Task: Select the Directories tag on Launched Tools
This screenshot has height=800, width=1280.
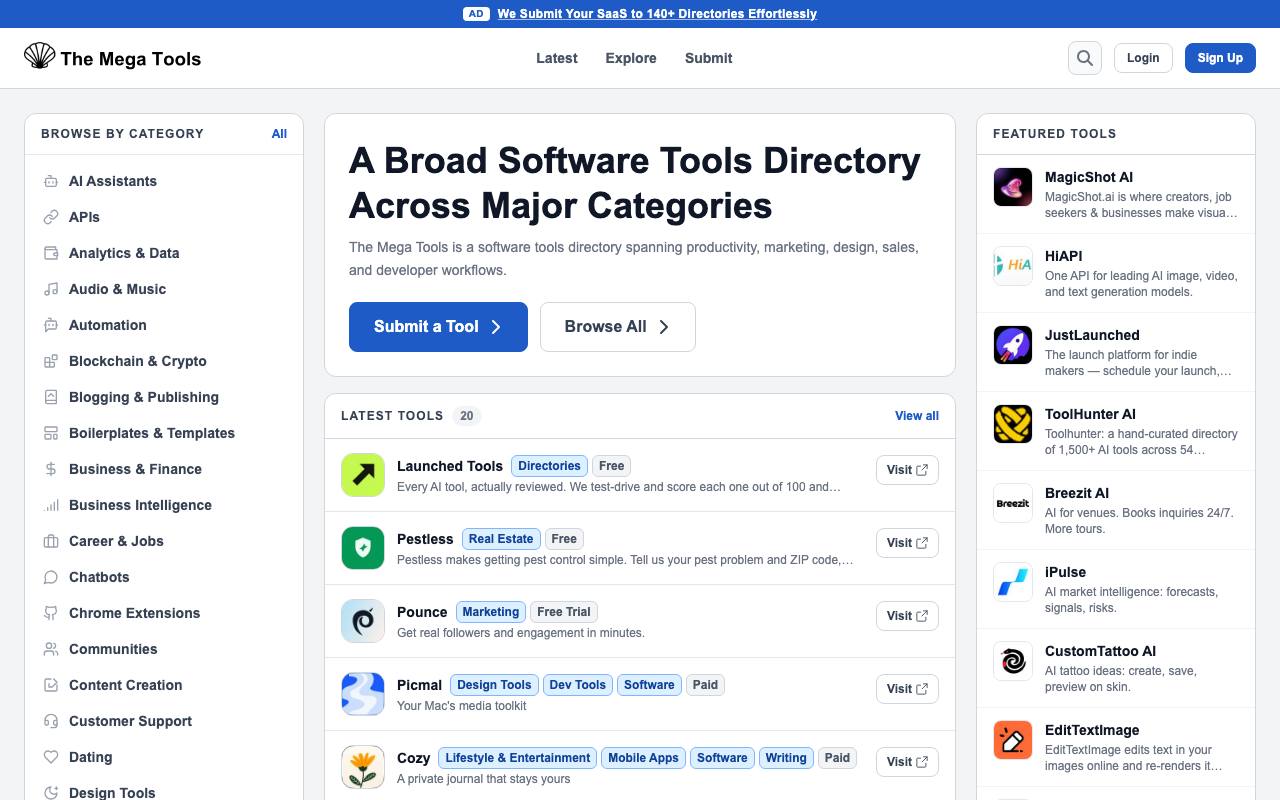Action: (549, 466)
